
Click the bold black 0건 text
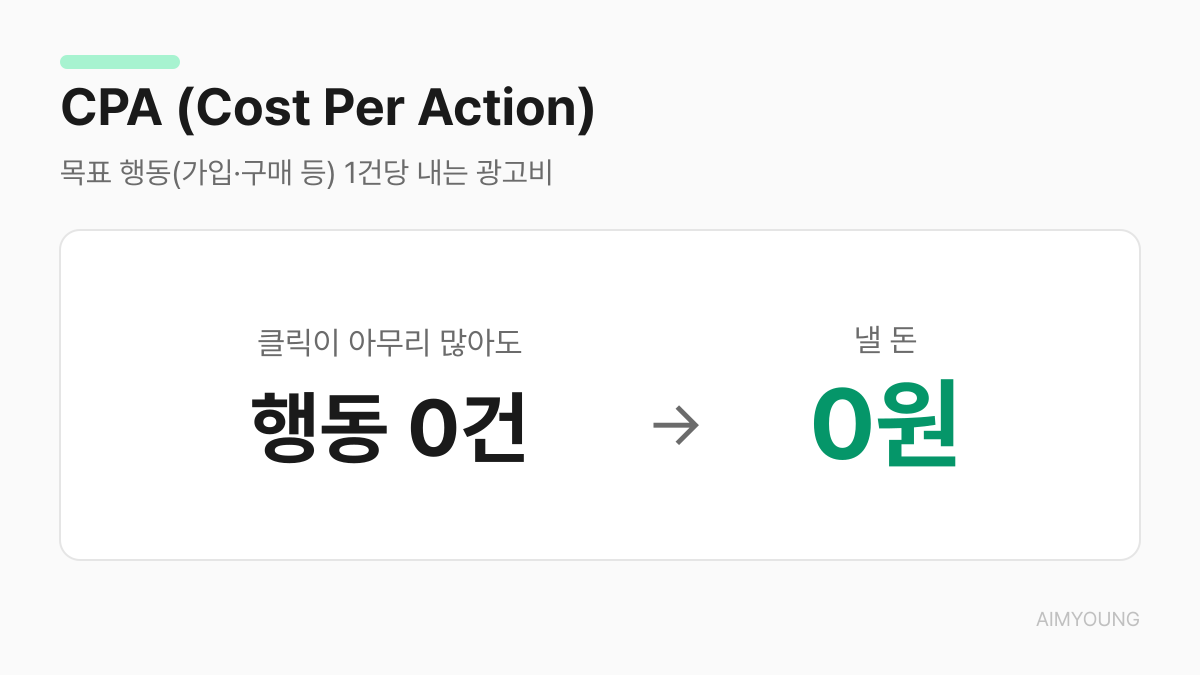[x=468, y=428]
